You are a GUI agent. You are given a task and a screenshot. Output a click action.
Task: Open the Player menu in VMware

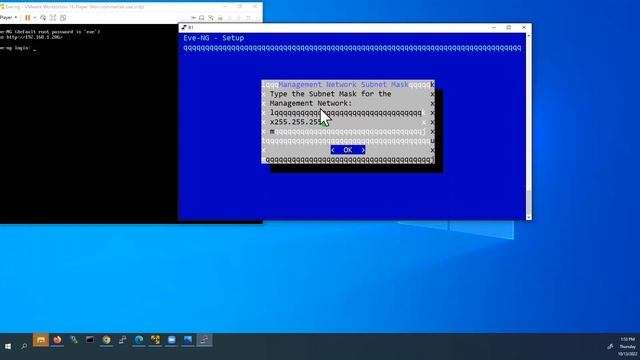pos(8,18)
